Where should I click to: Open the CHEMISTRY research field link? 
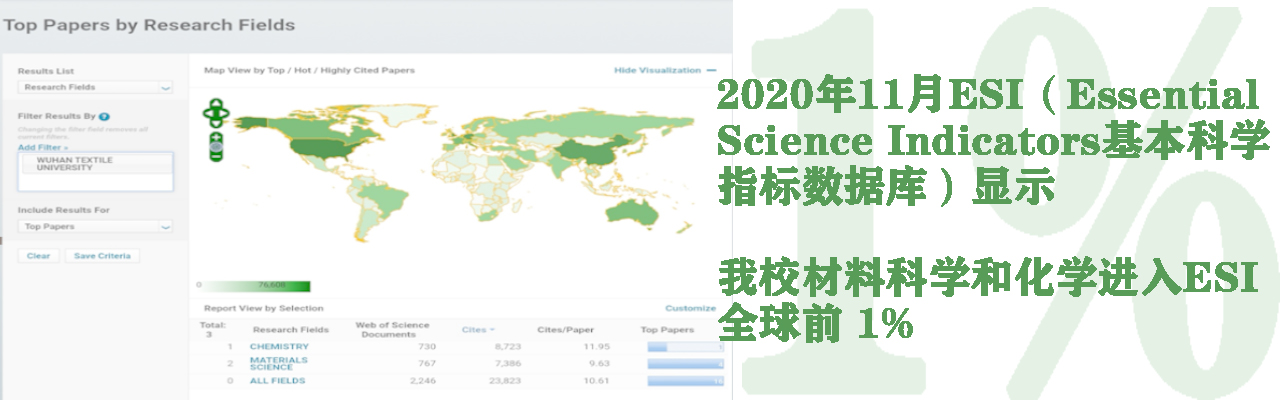click(279, 347)
